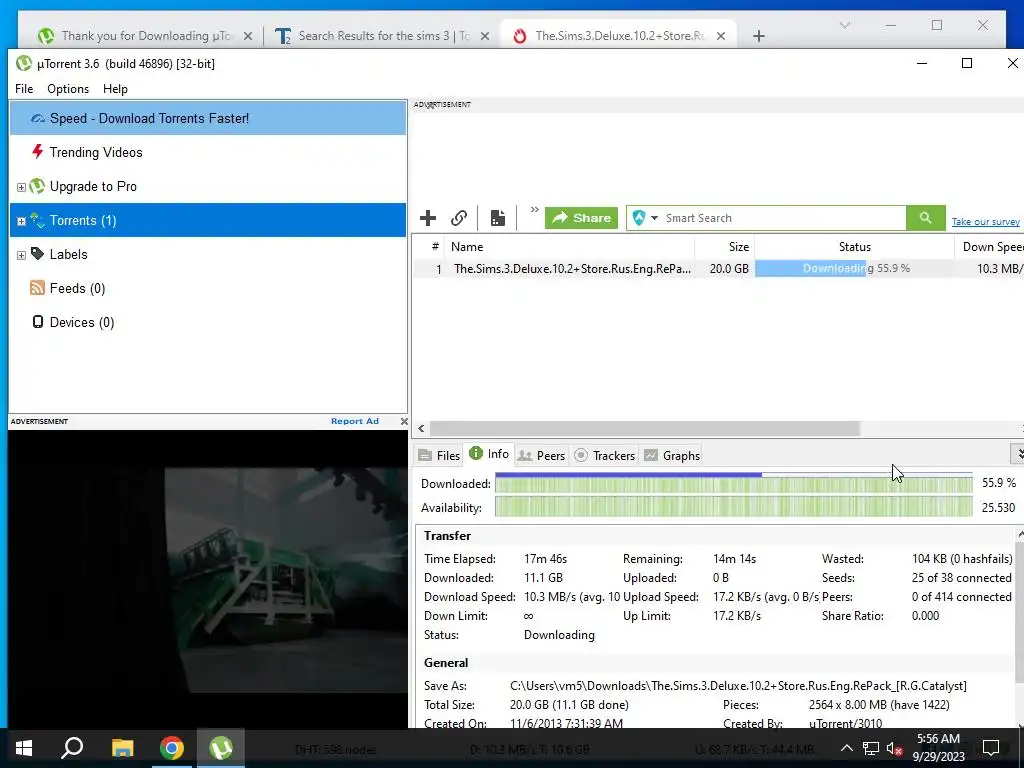Click the Downloading 55.9 % status bar

pos(855,268)
